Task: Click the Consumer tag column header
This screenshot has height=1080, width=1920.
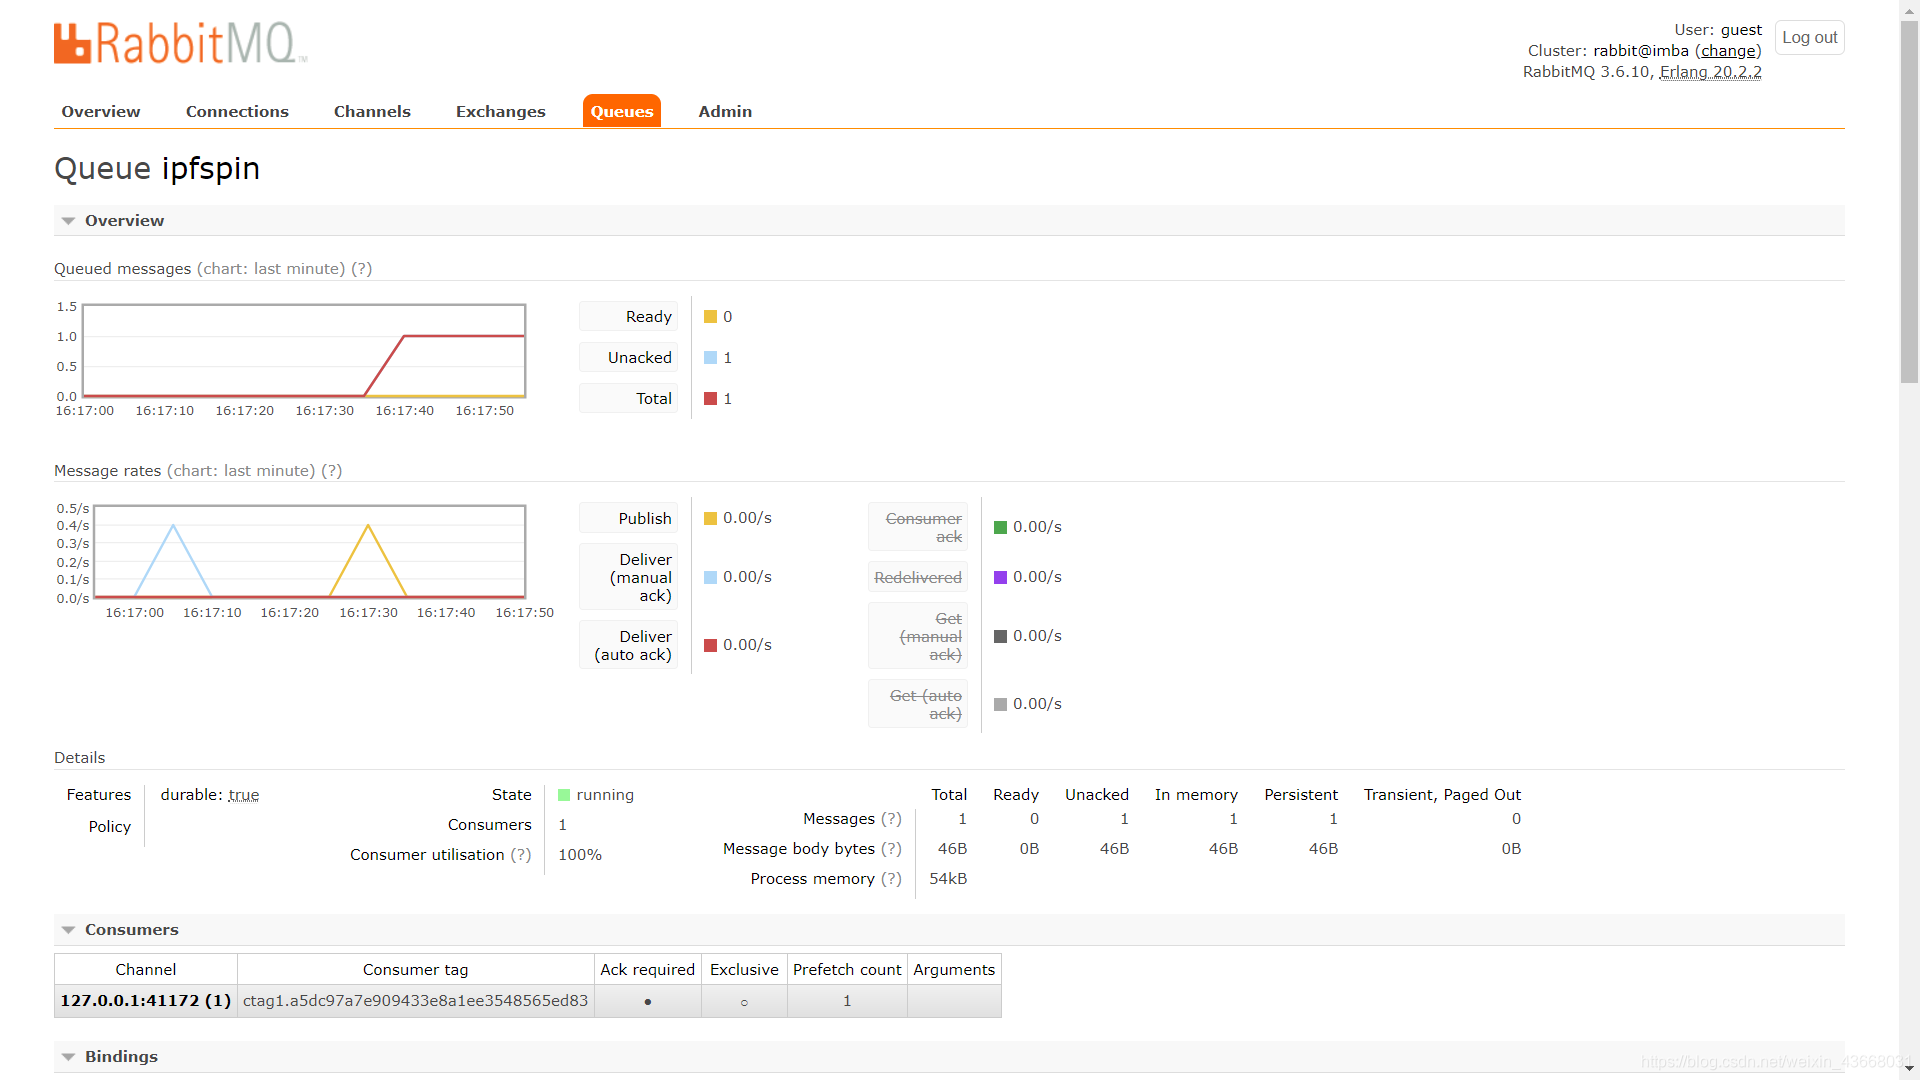Action: [x=416, y=970]
